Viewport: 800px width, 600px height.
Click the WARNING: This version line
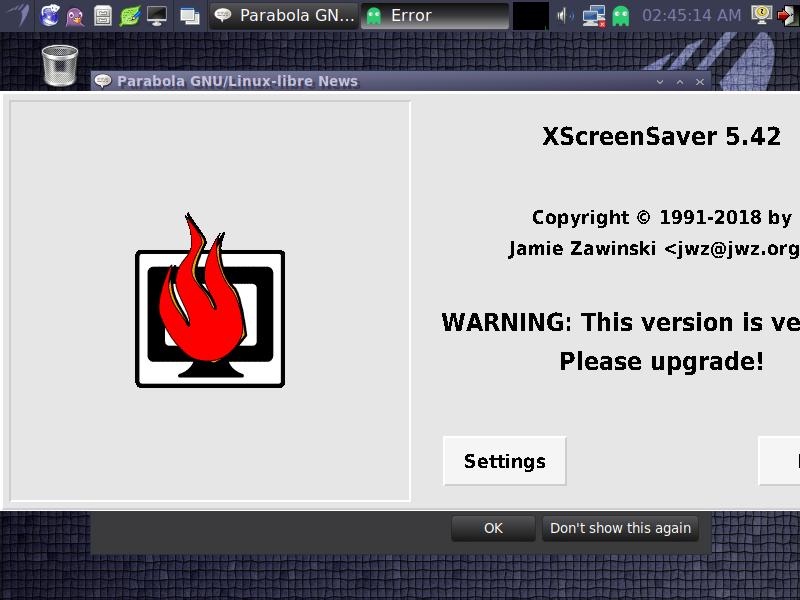tap(620, 322)
